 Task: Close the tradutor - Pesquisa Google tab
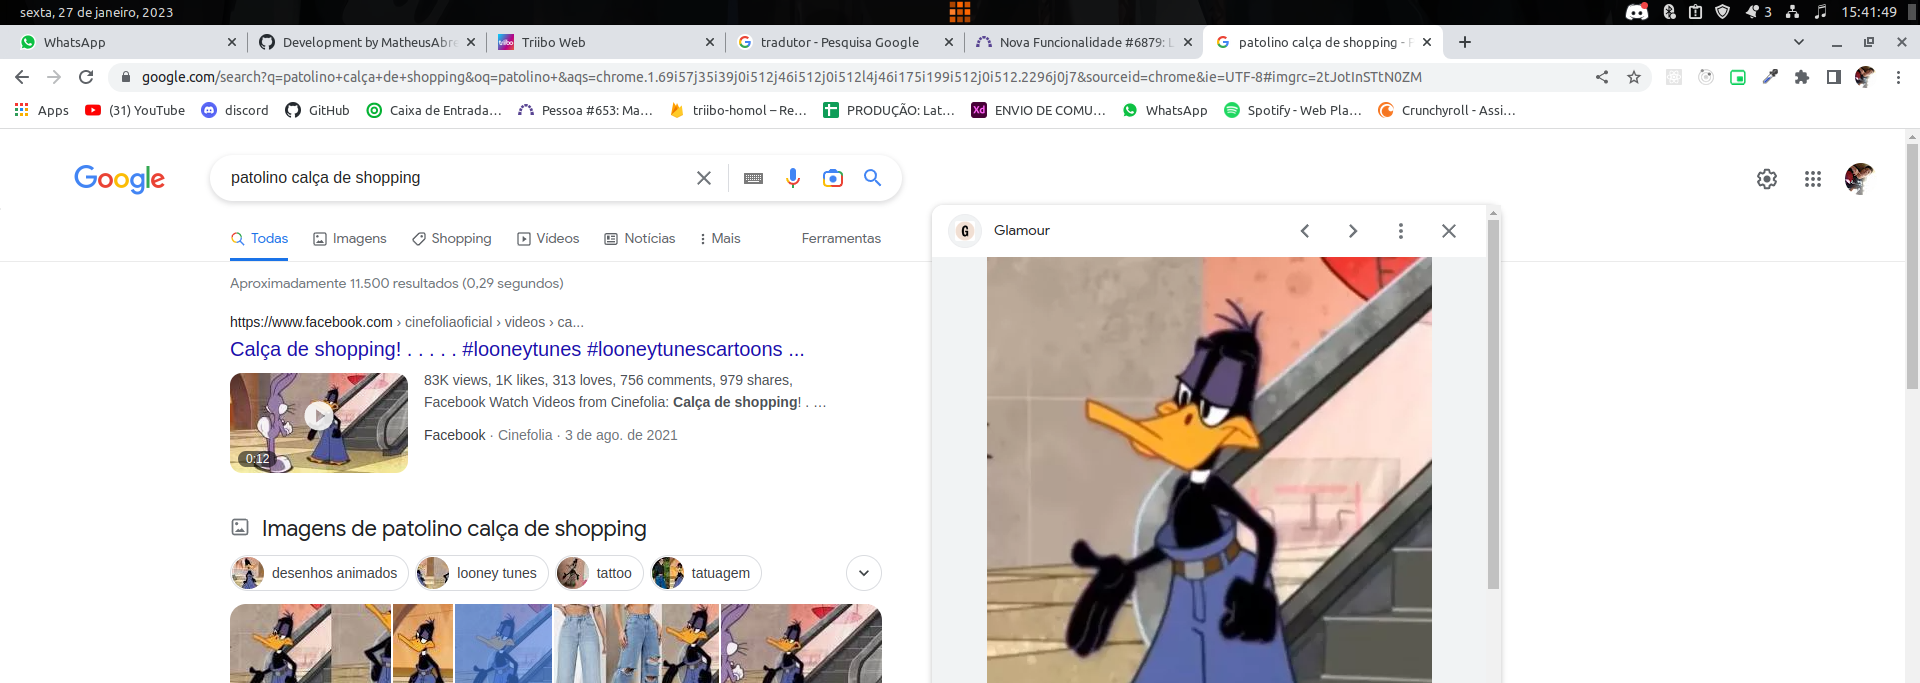[949, 42]
